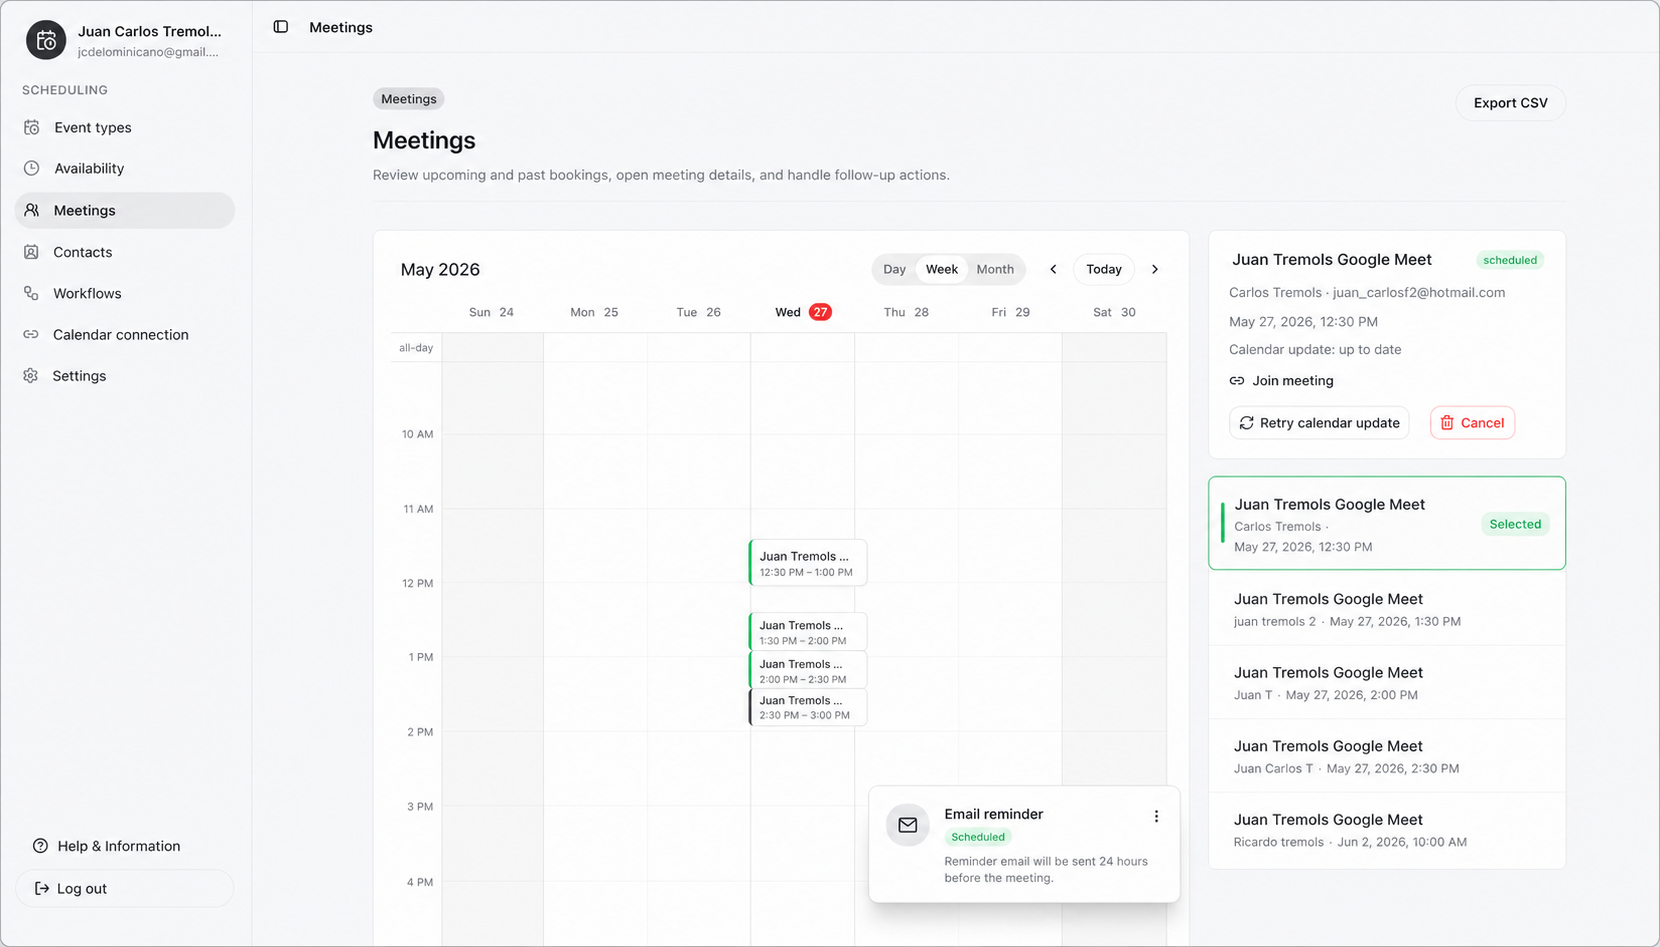Cancel the selected meeting
1660x947 pixels.
click(x=1472, y=423)
